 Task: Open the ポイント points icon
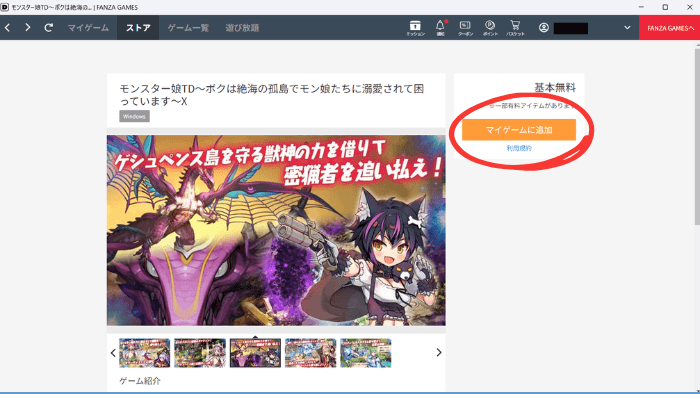[490, 28]
